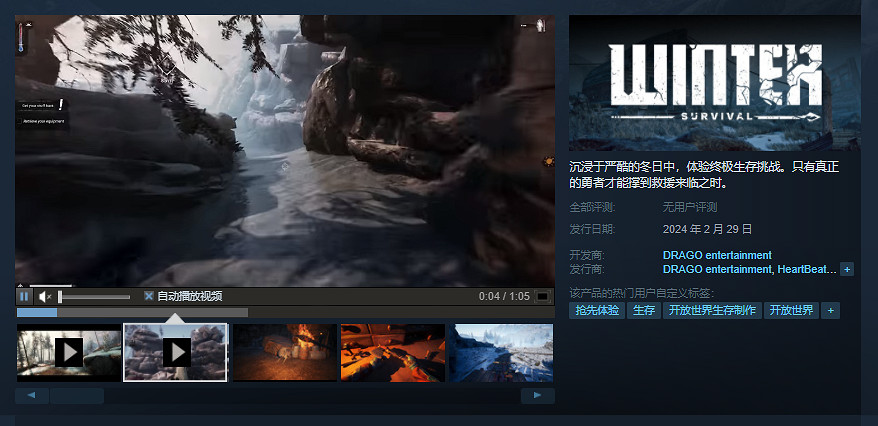The height and width of the screenshot is (426, 878).
Task: Open the 抢先体验 tag
Action: coord(596,311)
